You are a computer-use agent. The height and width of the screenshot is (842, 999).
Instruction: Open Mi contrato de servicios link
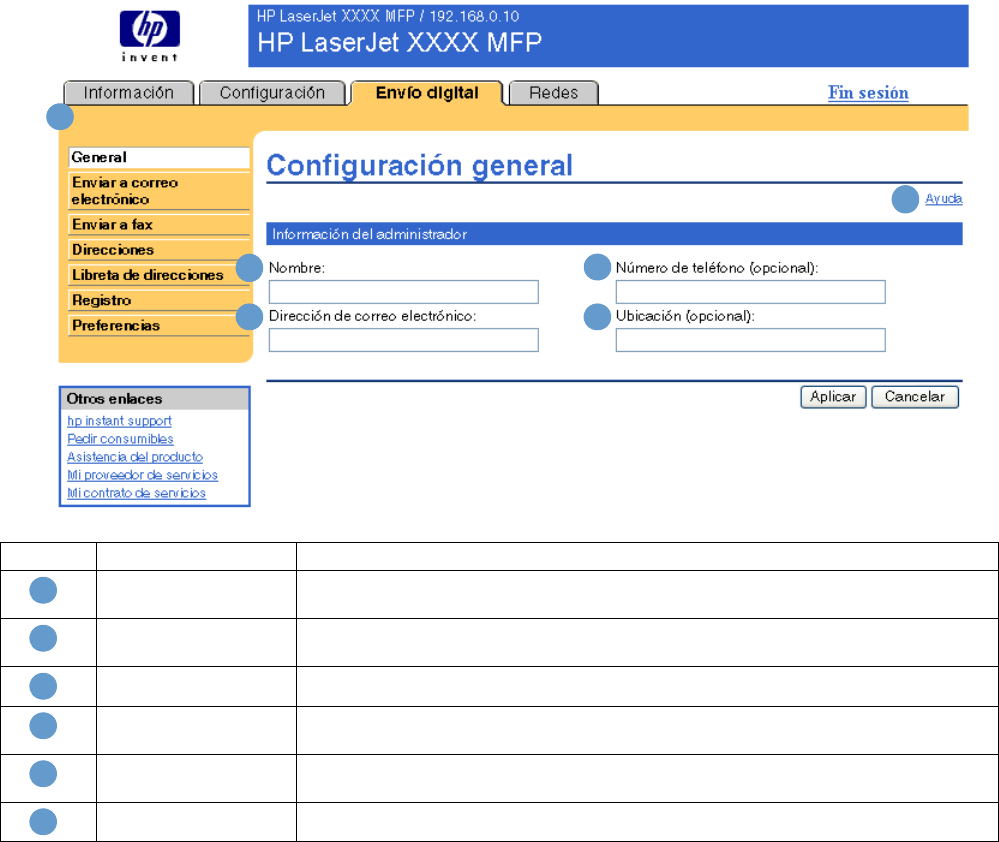136,493
